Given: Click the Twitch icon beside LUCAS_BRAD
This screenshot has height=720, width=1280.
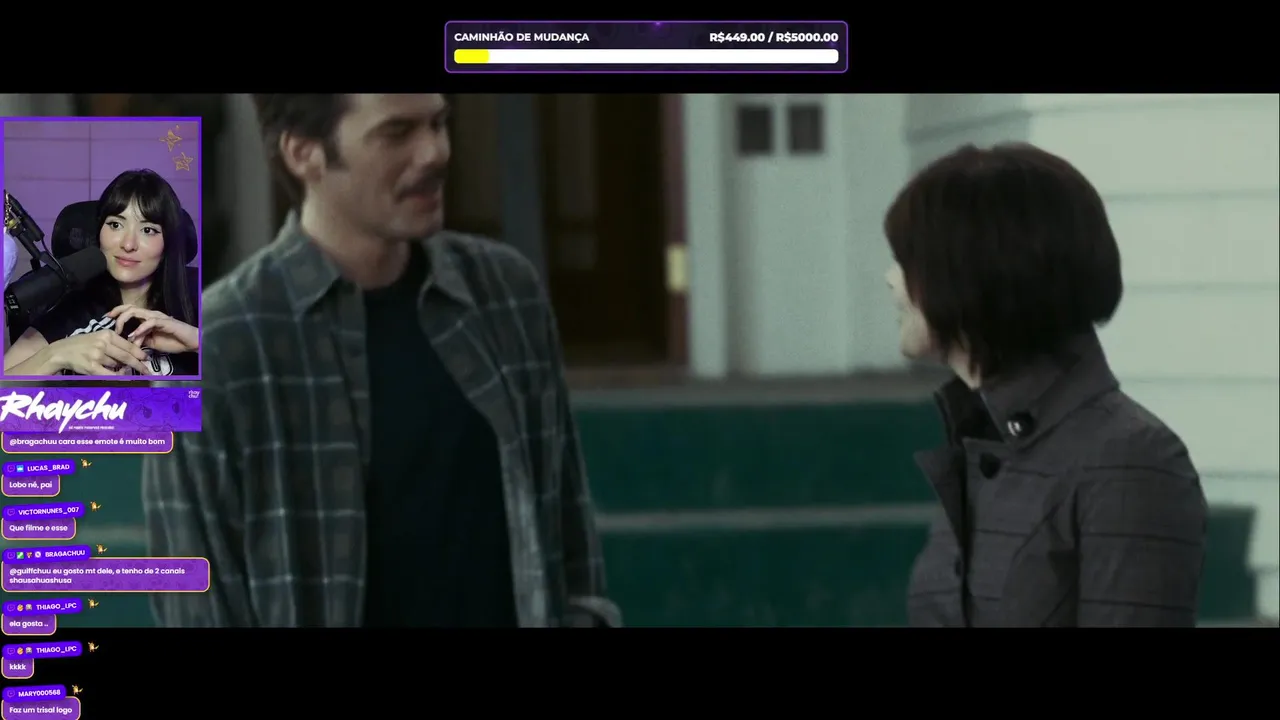Looking at the screenshot, I should [x=10, y=468].
